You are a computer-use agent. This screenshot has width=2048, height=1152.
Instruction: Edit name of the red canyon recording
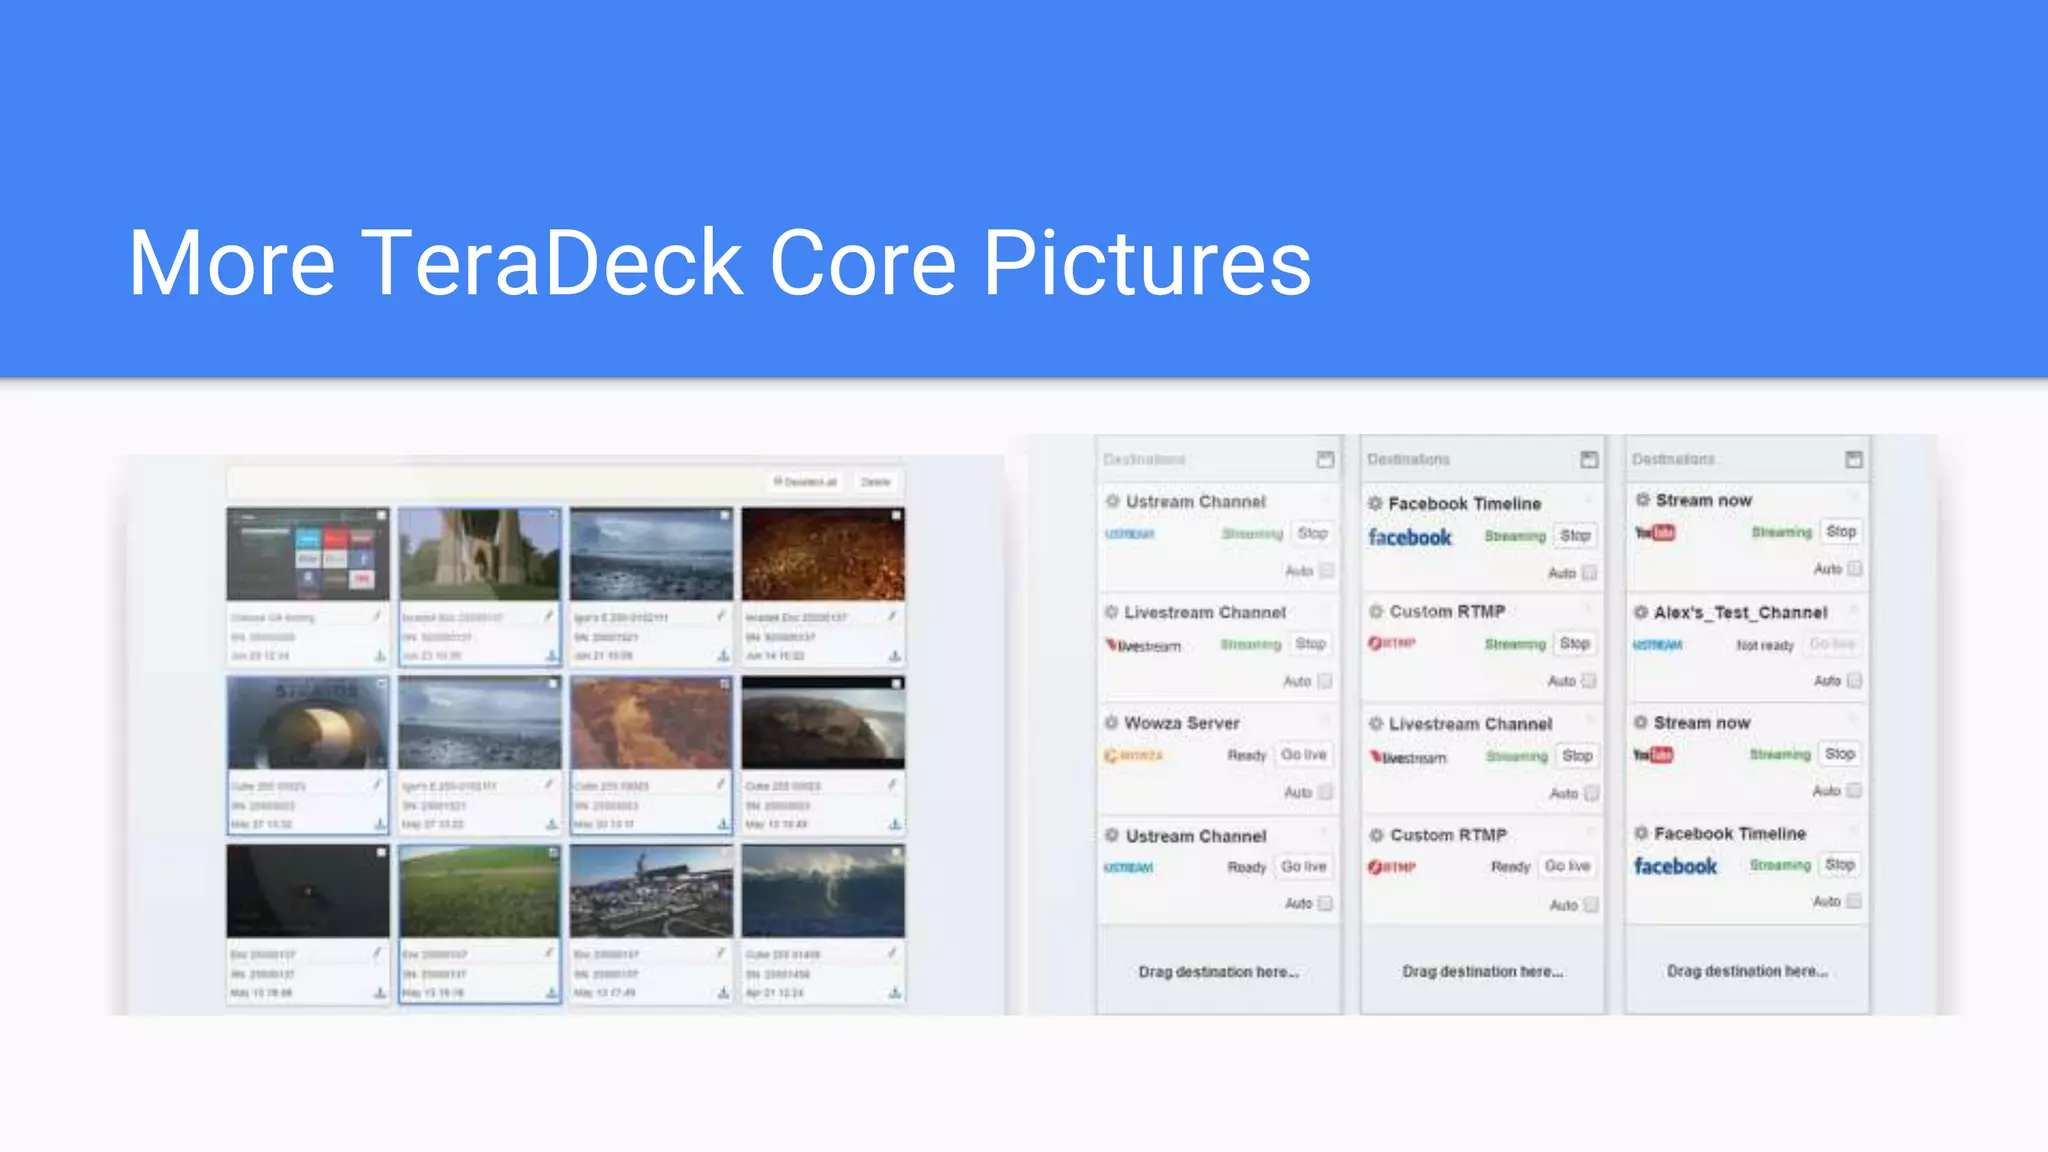coord(720,785)
